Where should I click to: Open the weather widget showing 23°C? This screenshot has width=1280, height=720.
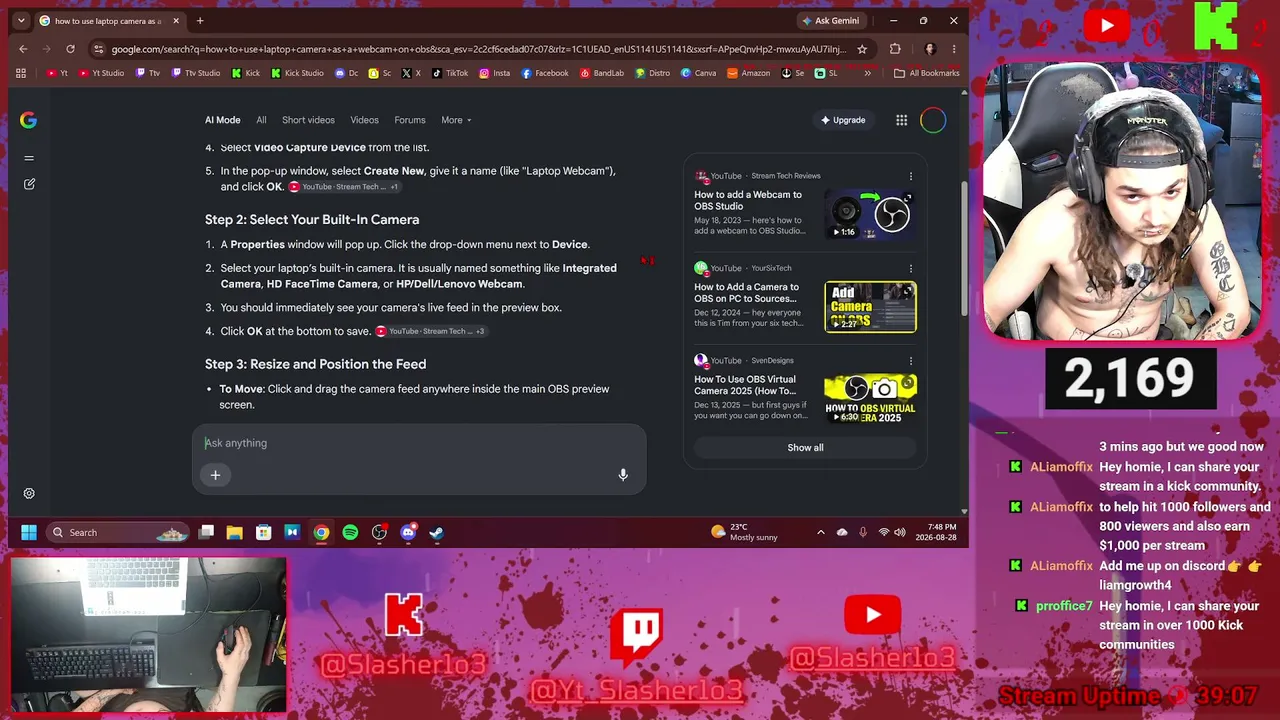point(744,532)
